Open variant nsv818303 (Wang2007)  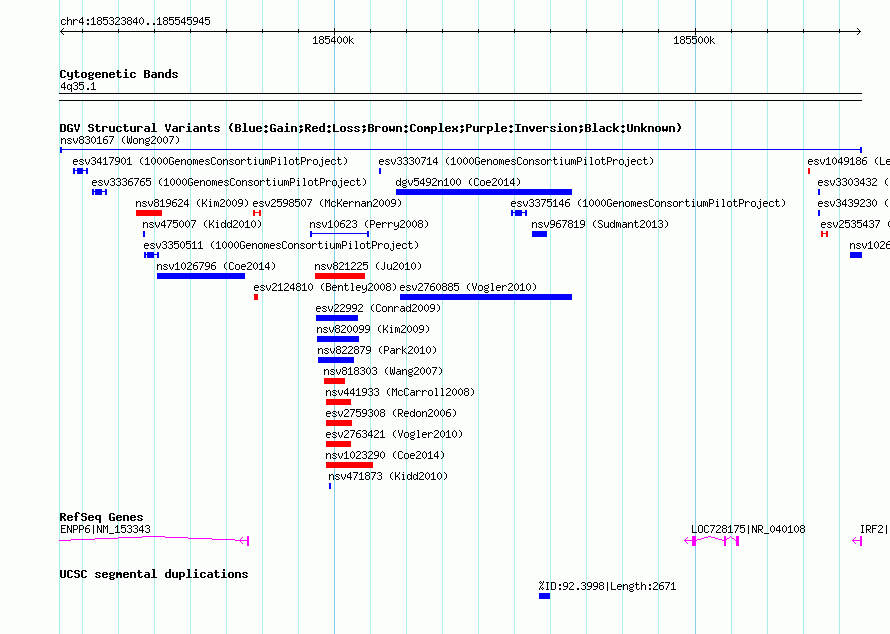pos(383,371)
